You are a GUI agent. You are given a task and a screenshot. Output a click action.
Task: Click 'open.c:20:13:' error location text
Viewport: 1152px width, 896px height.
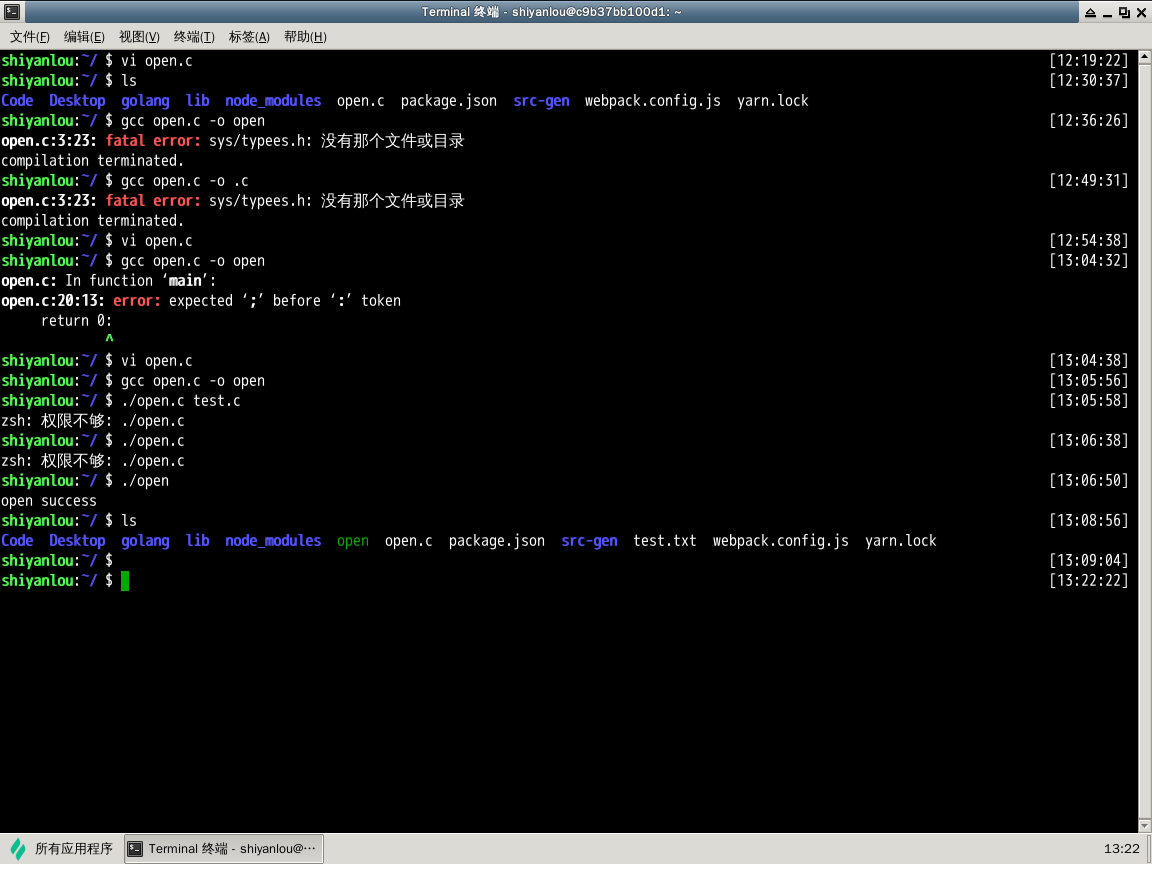point(52,301)
